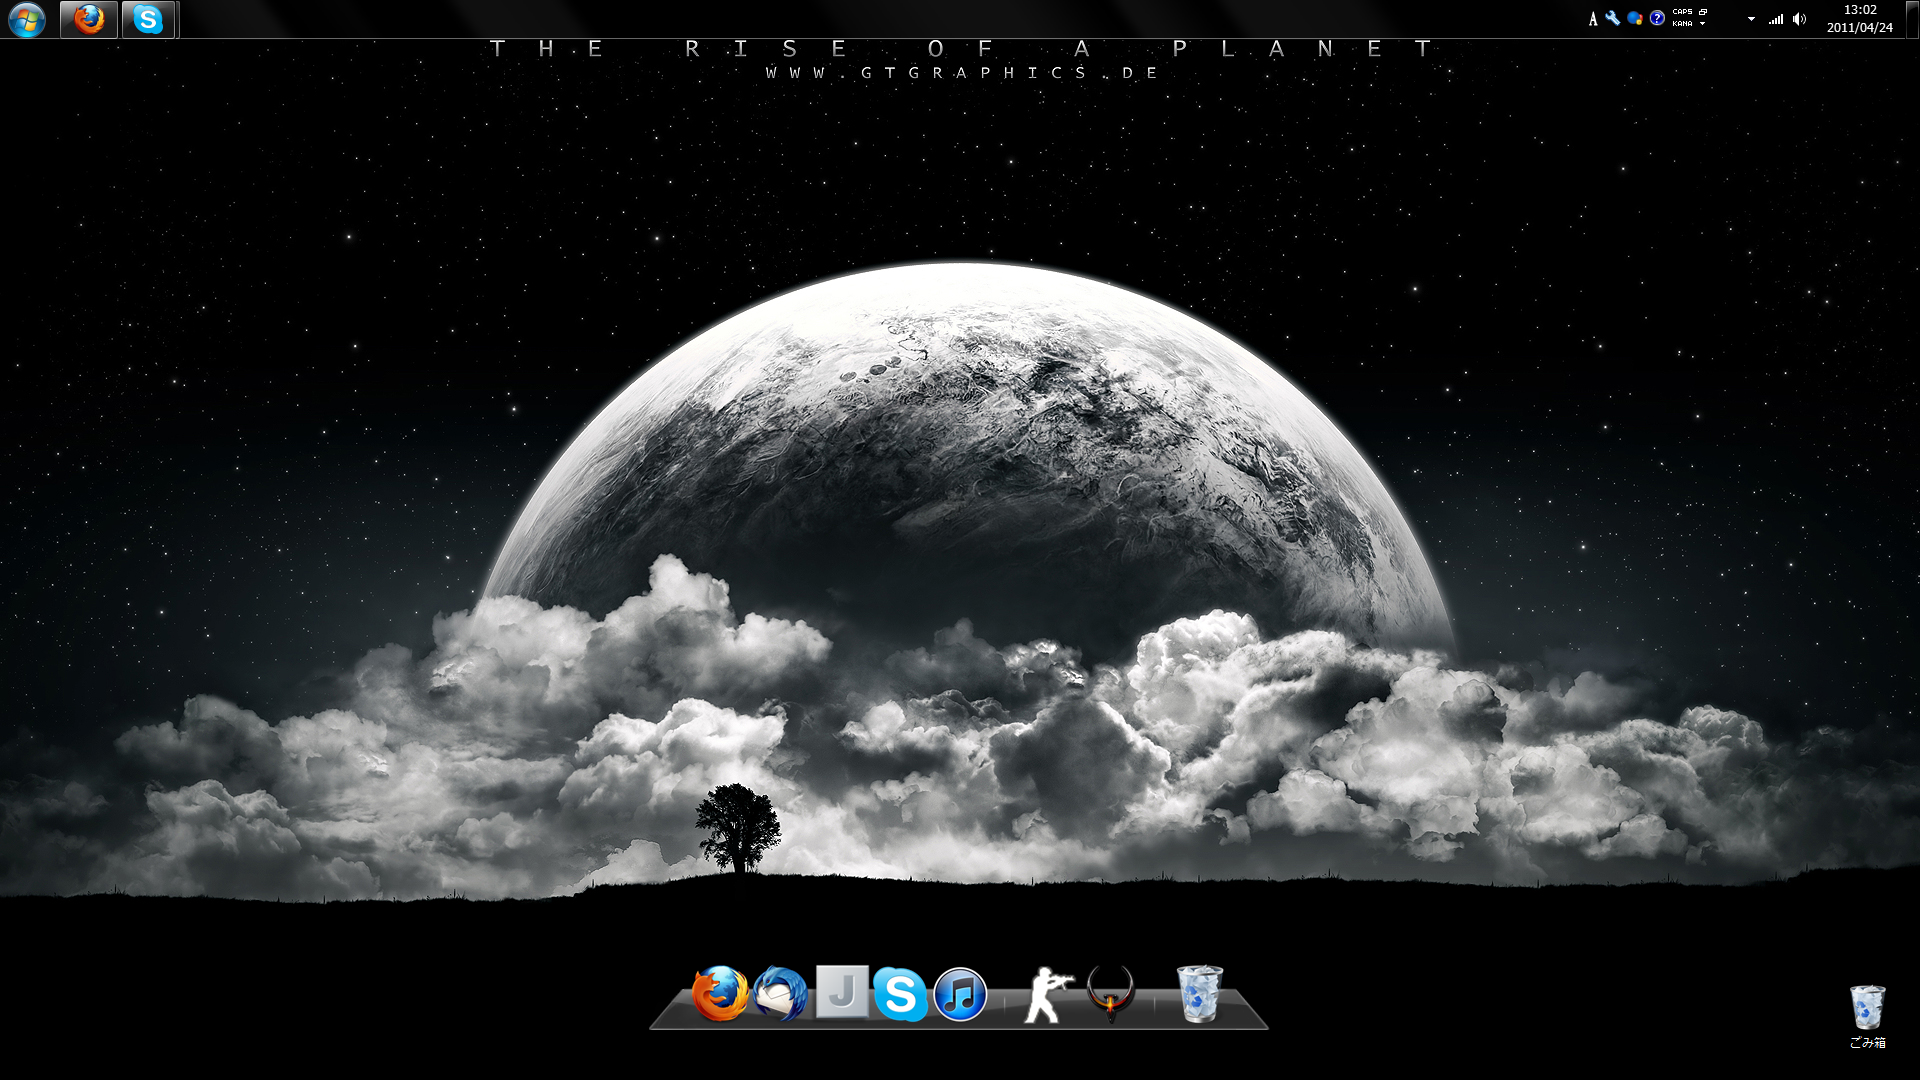This screenshot has width=1920, height=1080.
Task: Open the dock's Recycle Bin
Action: 1199,993
